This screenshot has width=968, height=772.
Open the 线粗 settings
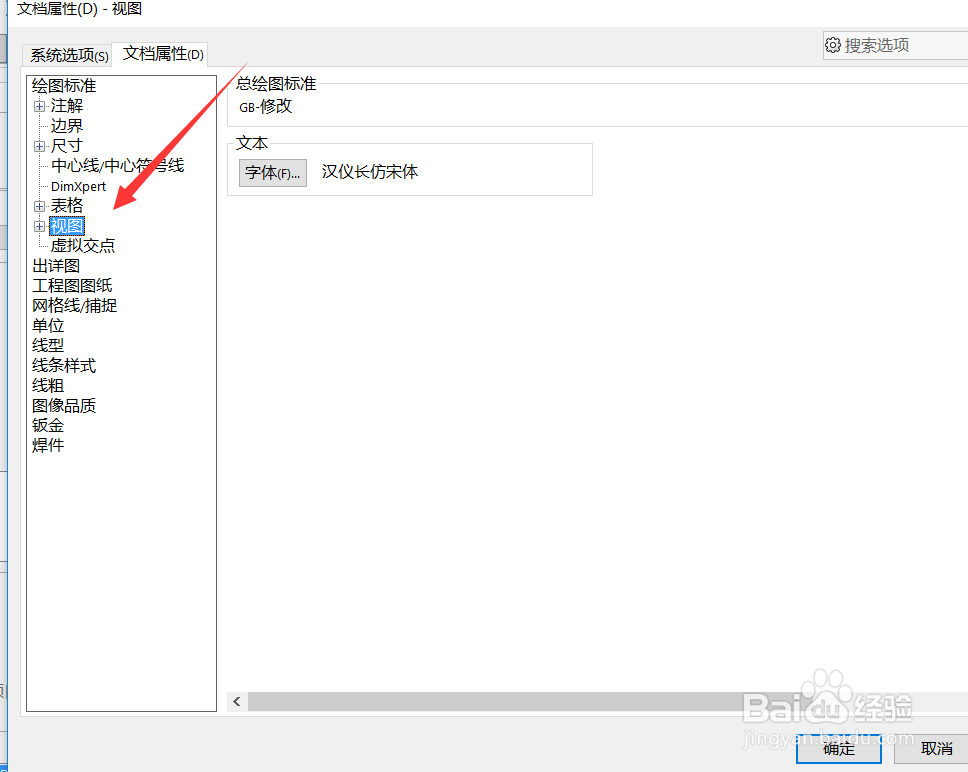coord(48,386)
